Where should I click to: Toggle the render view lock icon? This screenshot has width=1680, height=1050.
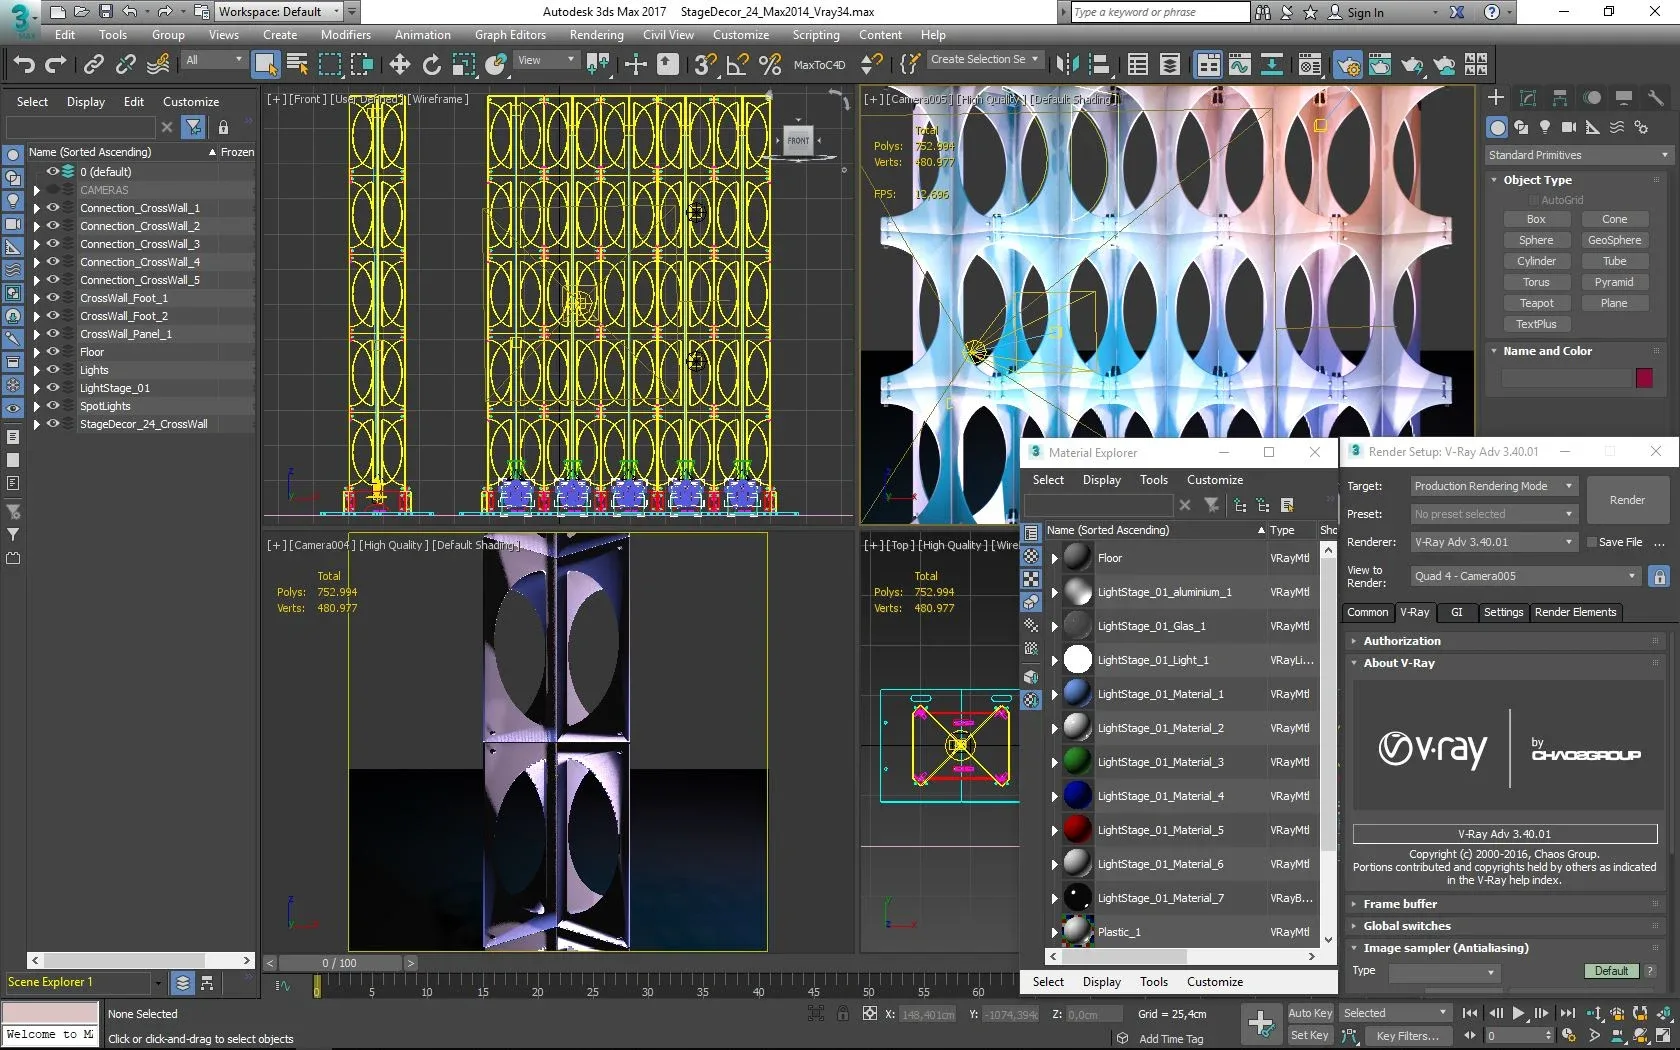(x=1659, y=577)
